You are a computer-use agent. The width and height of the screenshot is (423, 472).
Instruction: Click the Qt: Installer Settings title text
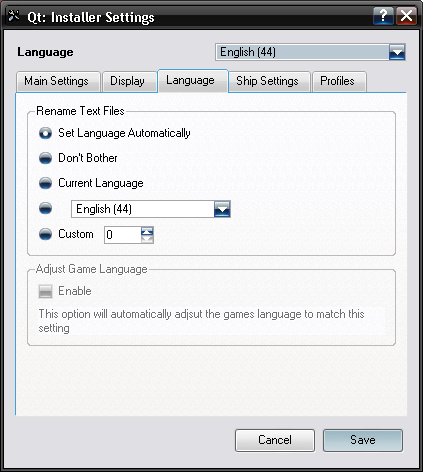click(91, 17)
